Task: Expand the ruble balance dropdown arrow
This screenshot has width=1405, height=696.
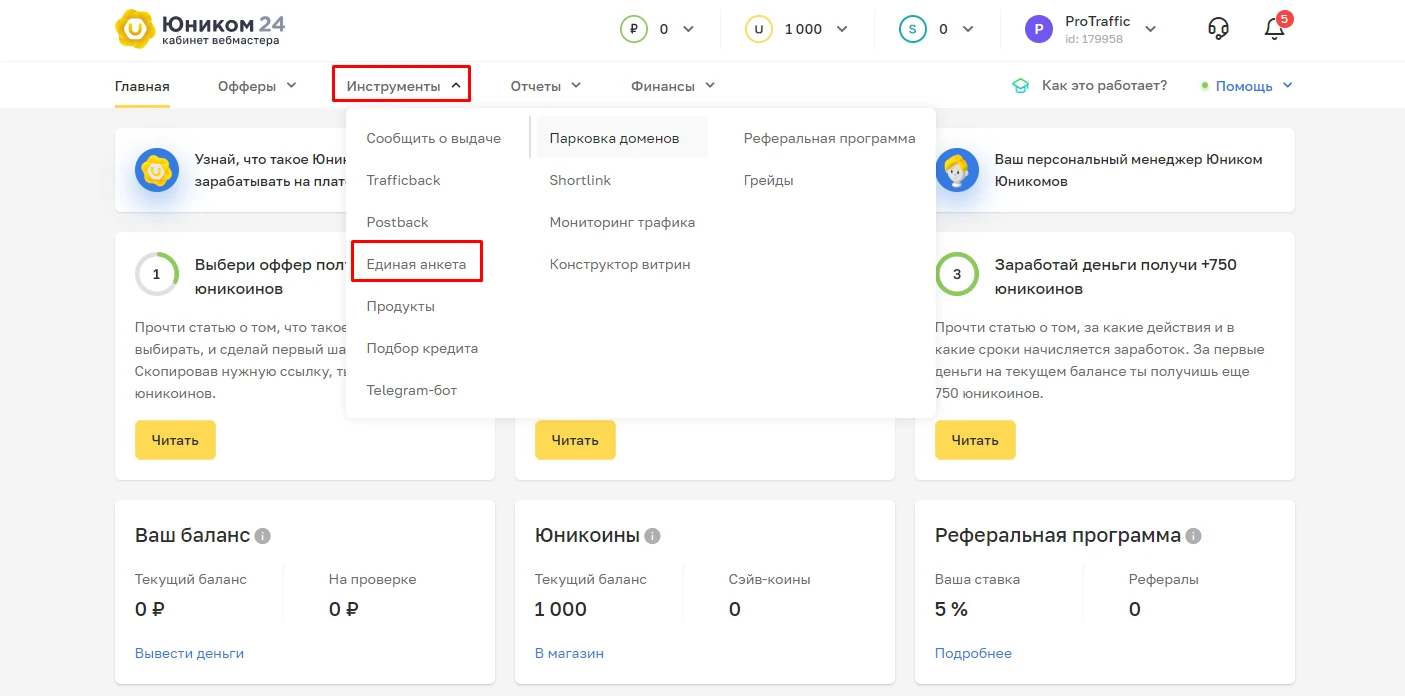Action: [x=688, y=29]
